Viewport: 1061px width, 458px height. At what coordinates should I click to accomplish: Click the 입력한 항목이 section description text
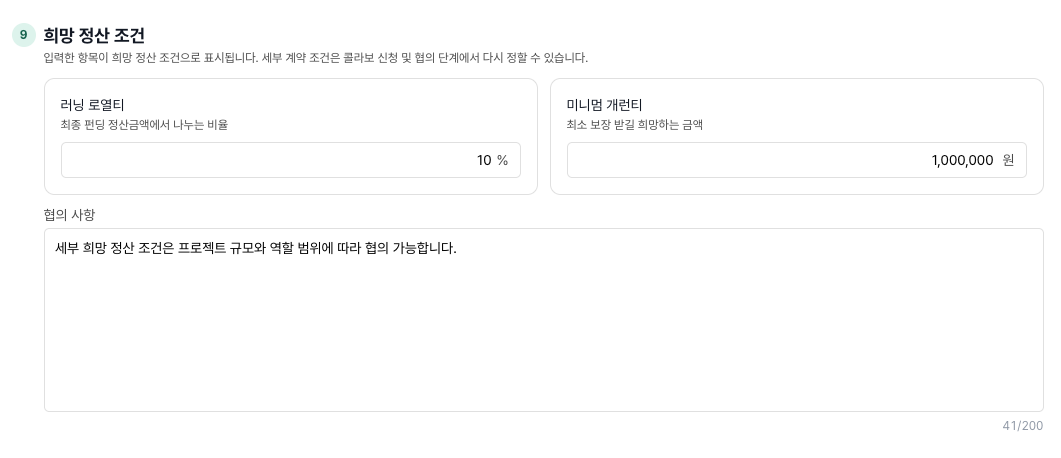pyautogui.click(x=315, y=58)
